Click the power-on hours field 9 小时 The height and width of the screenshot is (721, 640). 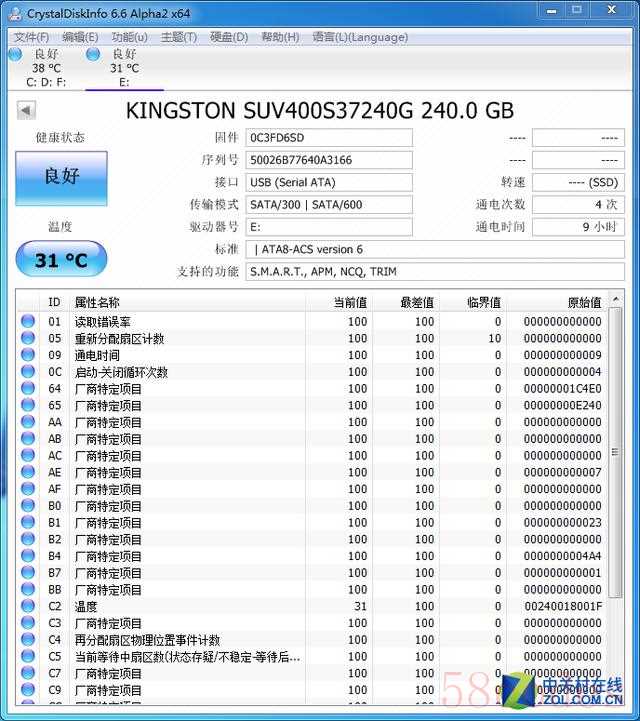[578, 227]
